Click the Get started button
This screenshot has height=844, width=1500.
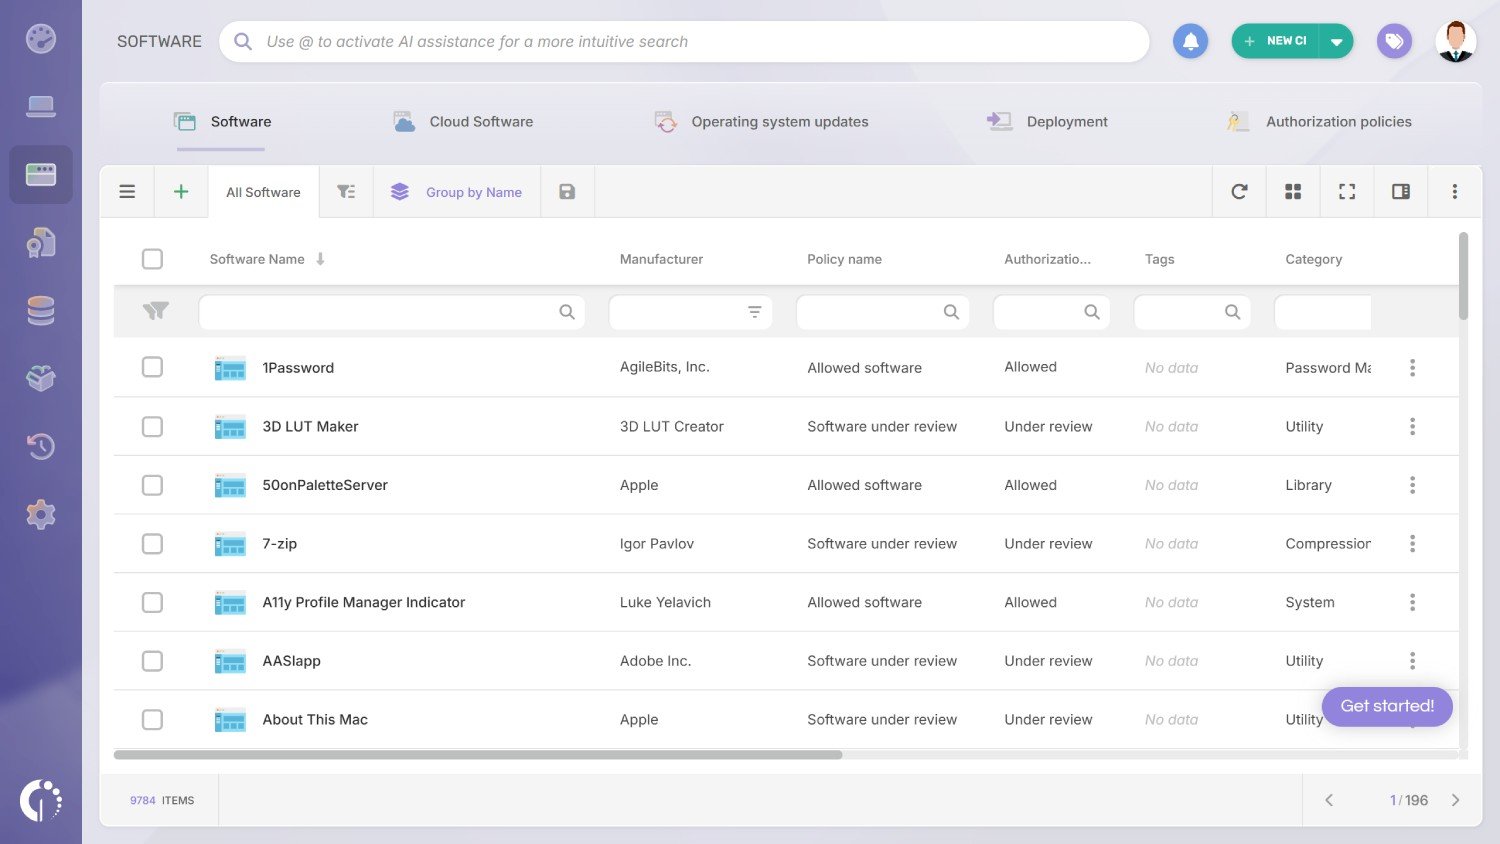point(1387,707)
